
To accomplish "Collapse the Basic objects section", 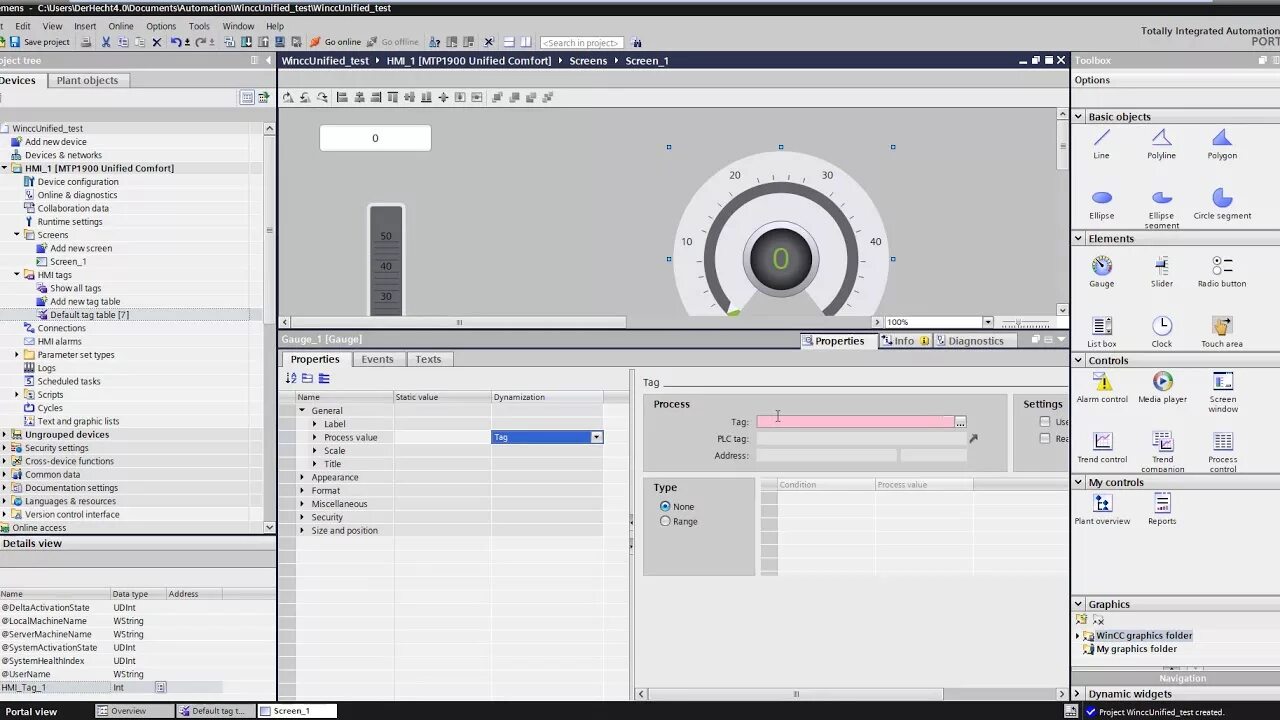I will coord(1078,116).
